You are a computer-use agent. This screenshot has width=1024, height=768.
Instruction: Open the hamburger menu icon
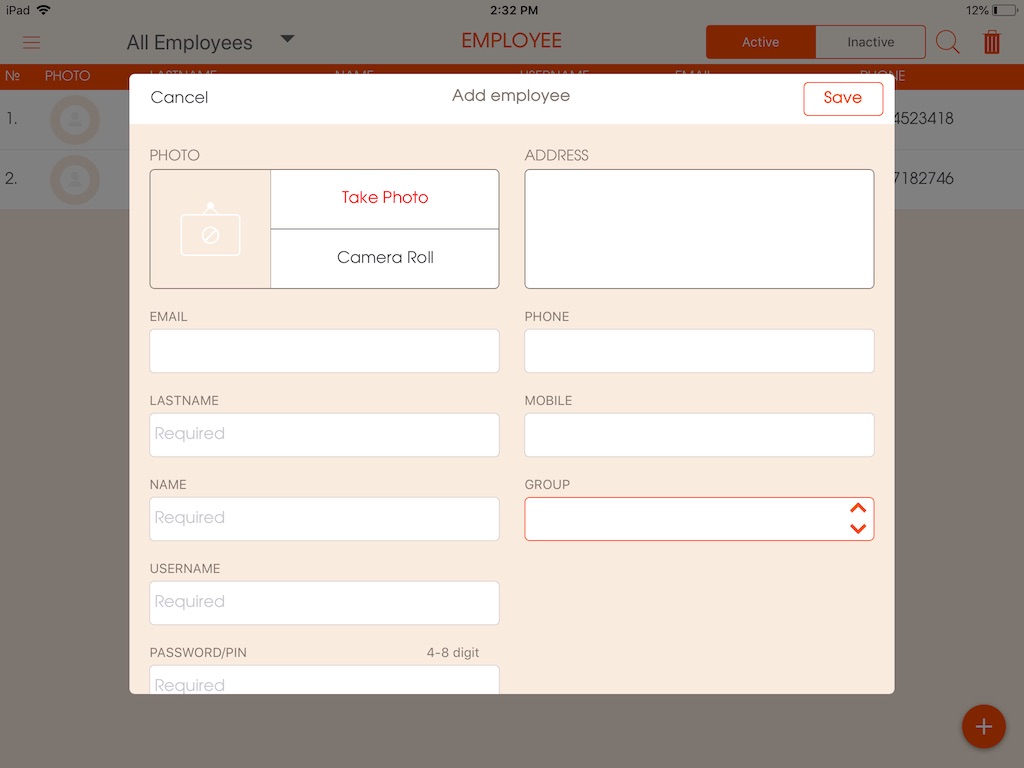tap(31, 43)
